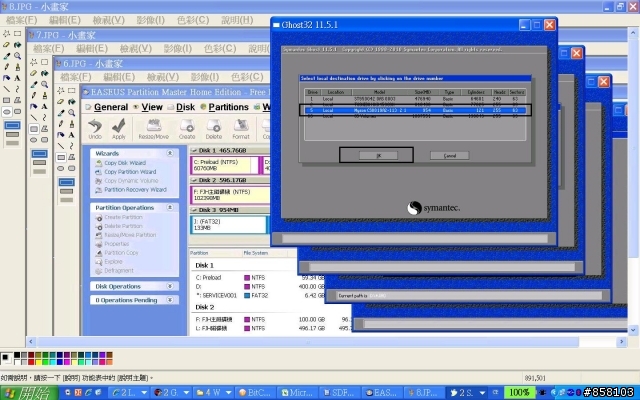This screenshot has height=400, width=640.
Task: Select the Magnifier tool in 7.JPG Paint window
Action: tap(44, 84)
